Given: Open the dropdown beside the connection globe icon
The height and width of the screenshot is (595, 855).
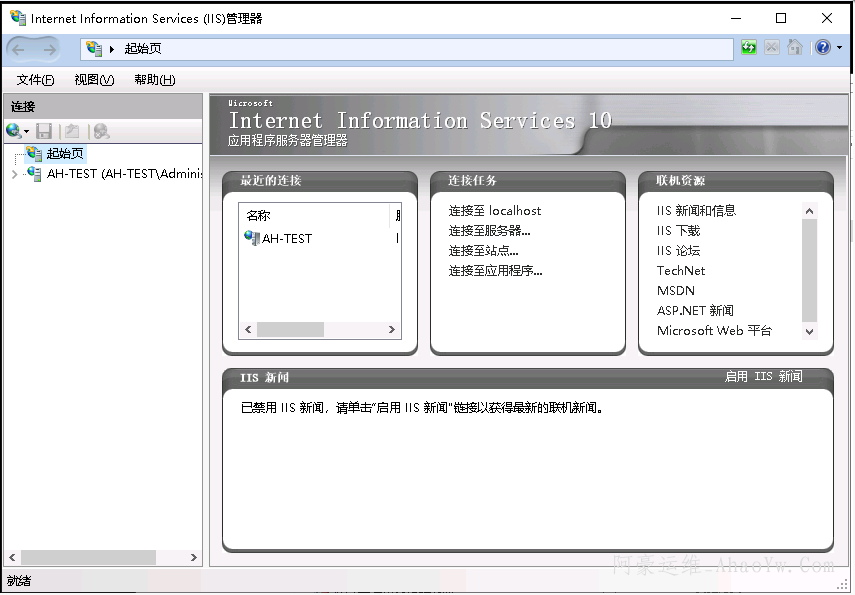Looking at the screenshot, I should pos(26,131).
